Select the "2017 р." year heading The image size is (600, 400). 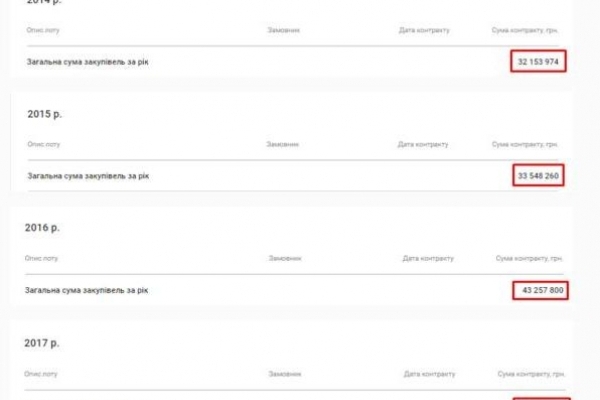pos(42,343)
